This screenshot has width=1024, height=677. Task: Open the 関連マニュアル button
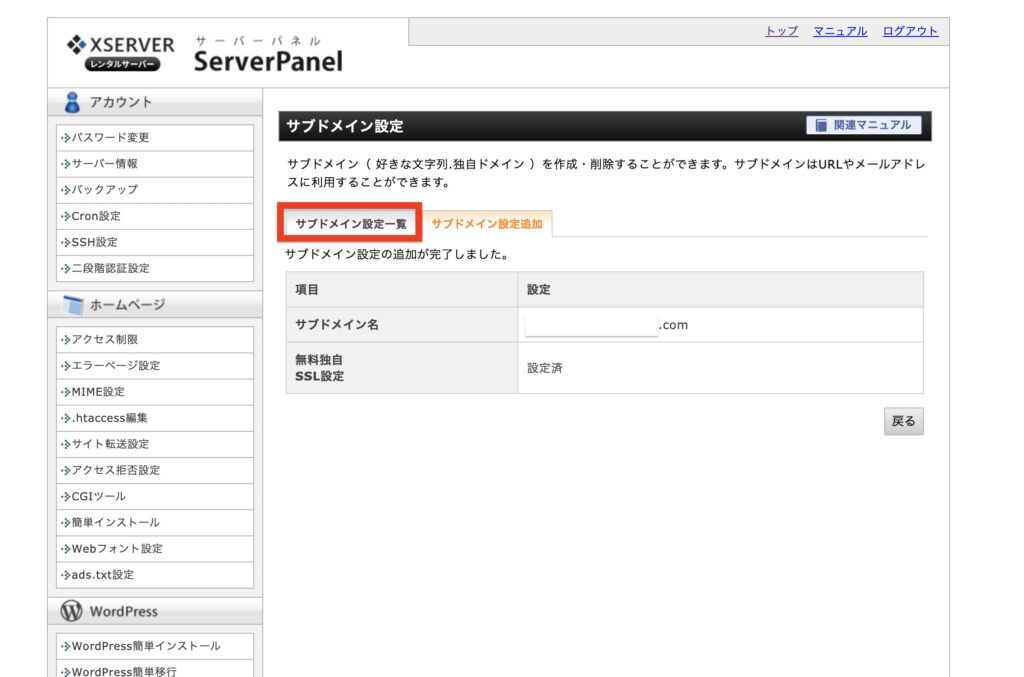[863, 125]
